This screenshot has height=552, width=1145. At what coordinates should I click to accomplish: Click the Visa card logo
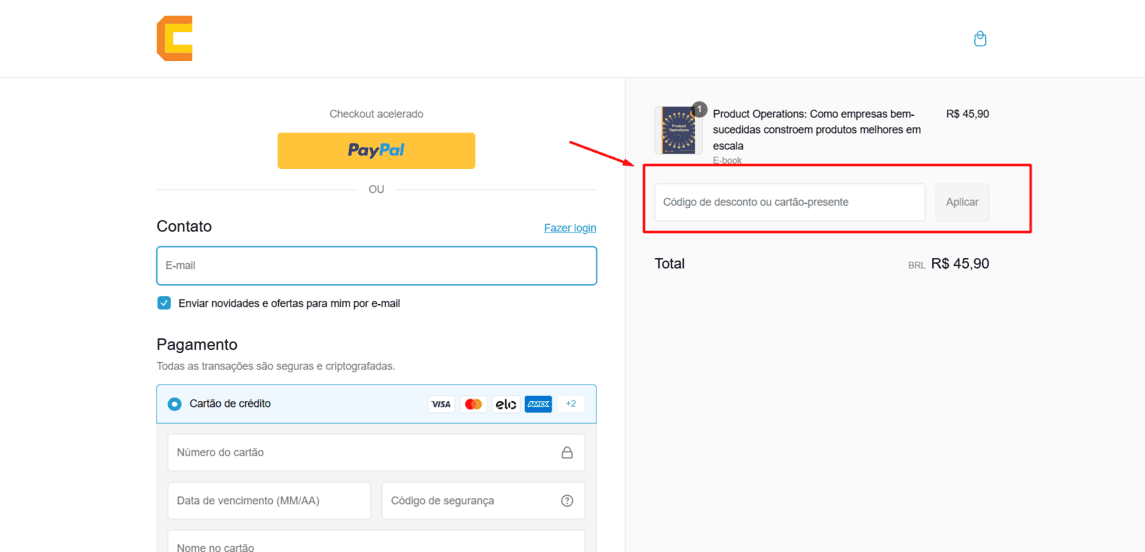(x=441, y=404)
